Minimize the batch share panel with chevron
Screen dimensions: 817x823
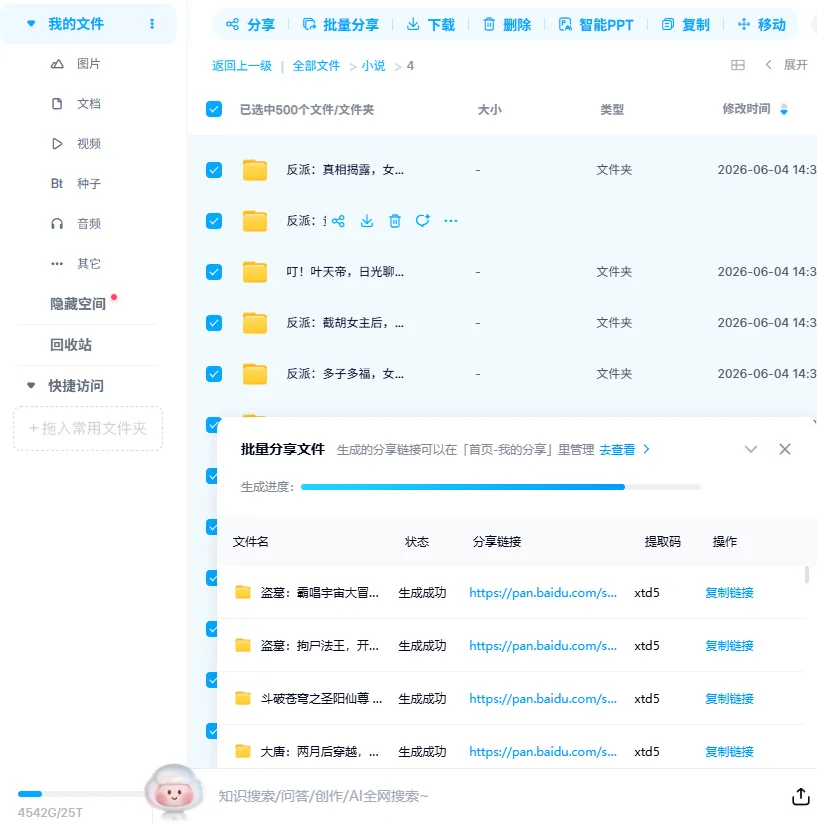751,449
